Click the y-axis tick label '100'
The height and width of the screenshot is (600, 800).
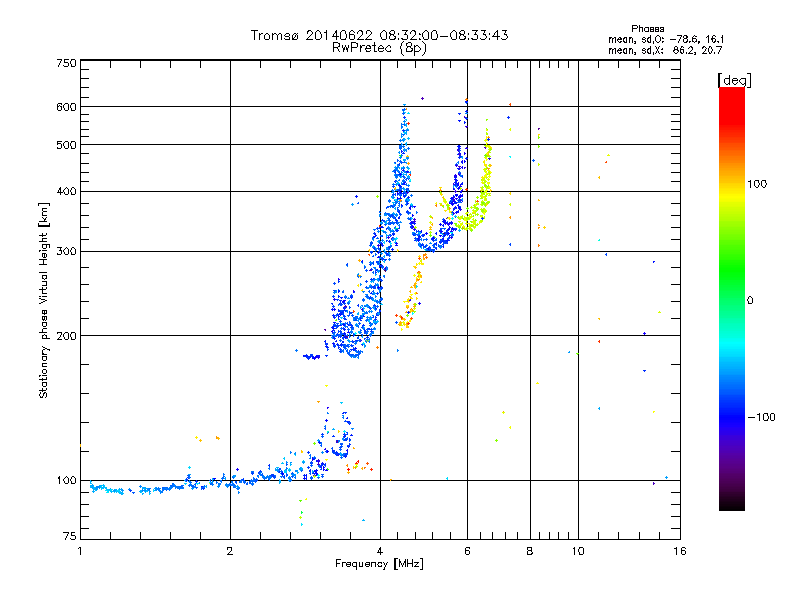[67, 480]
